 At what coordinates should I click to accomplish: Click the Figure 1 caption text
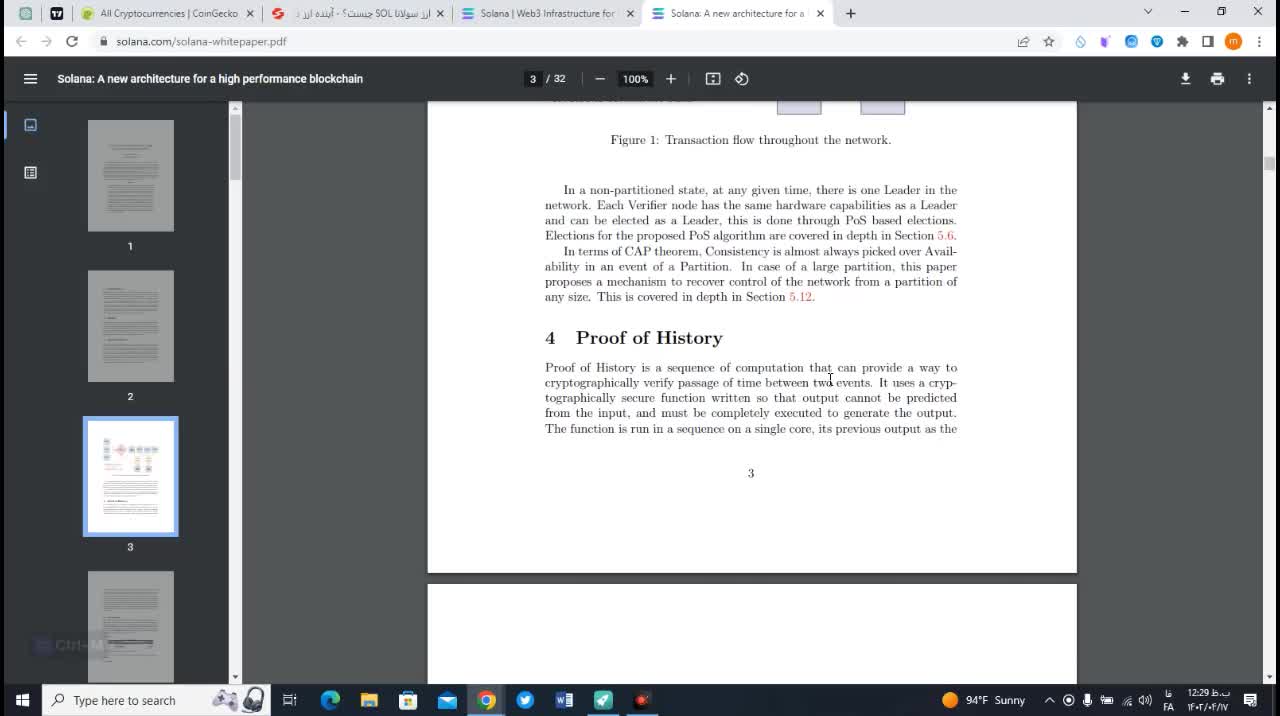point(751,140)
